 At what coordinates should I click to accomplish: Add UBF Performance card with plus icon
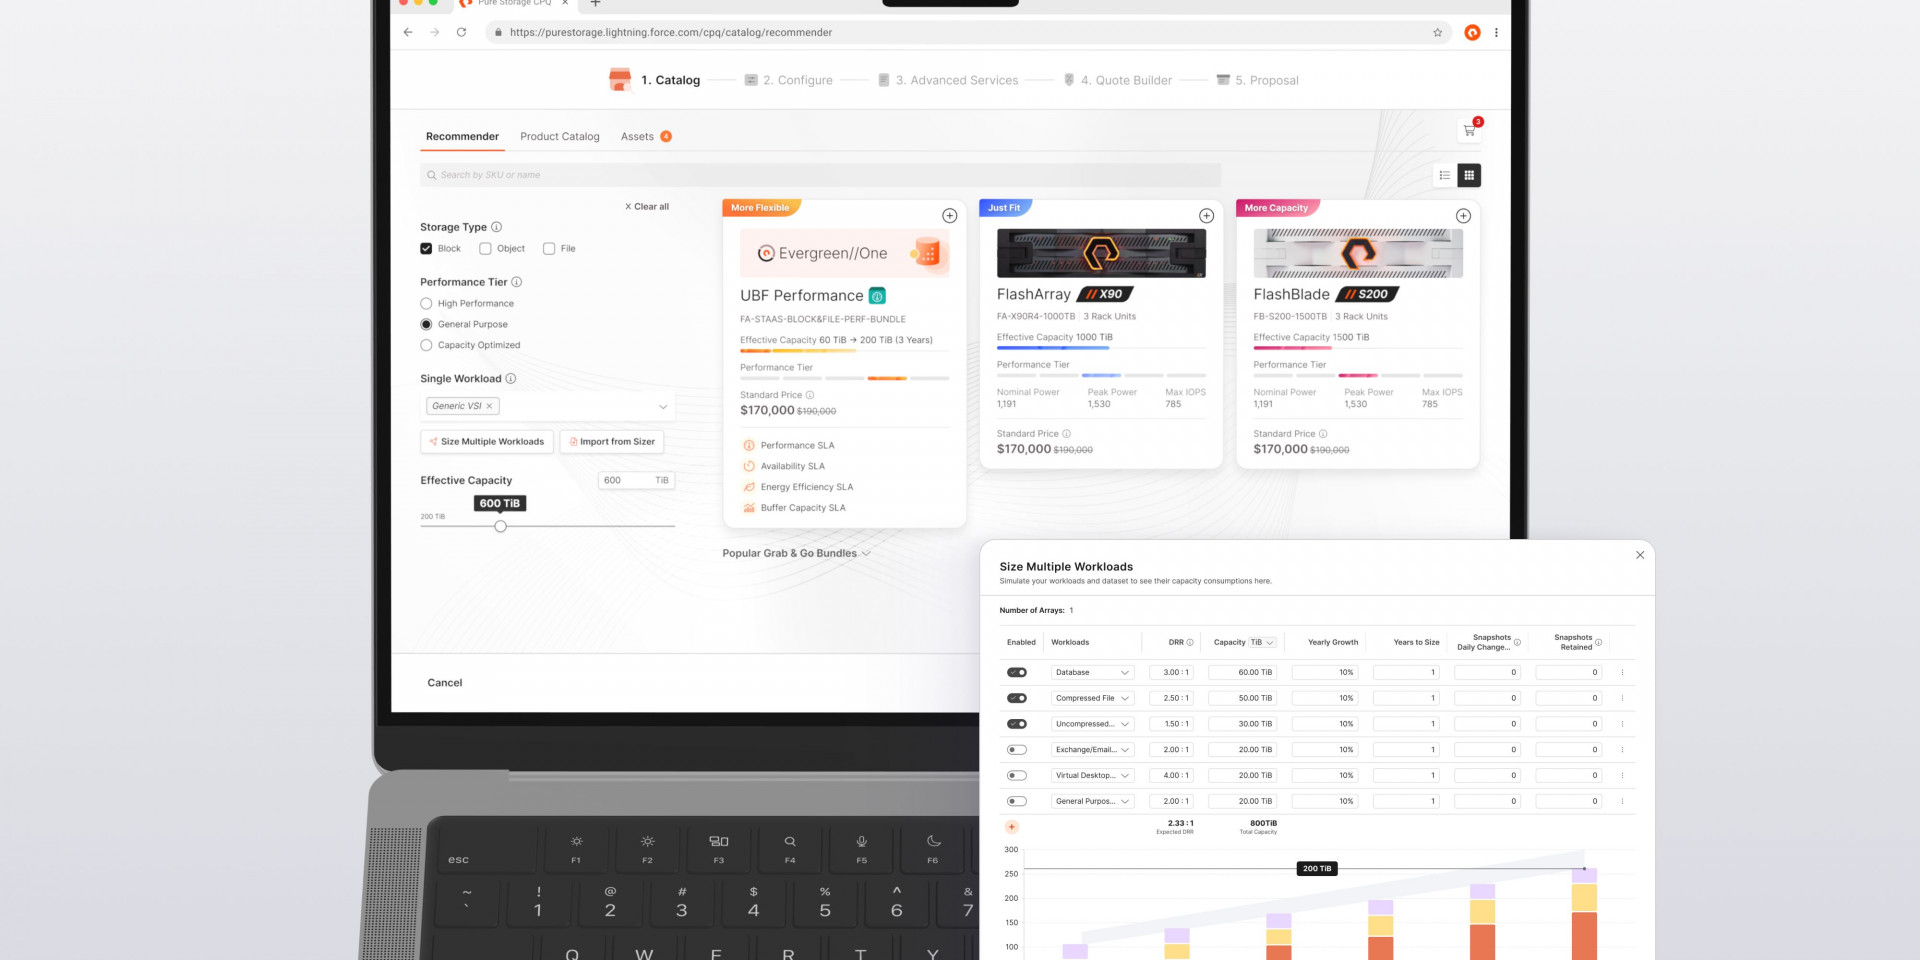950,216
